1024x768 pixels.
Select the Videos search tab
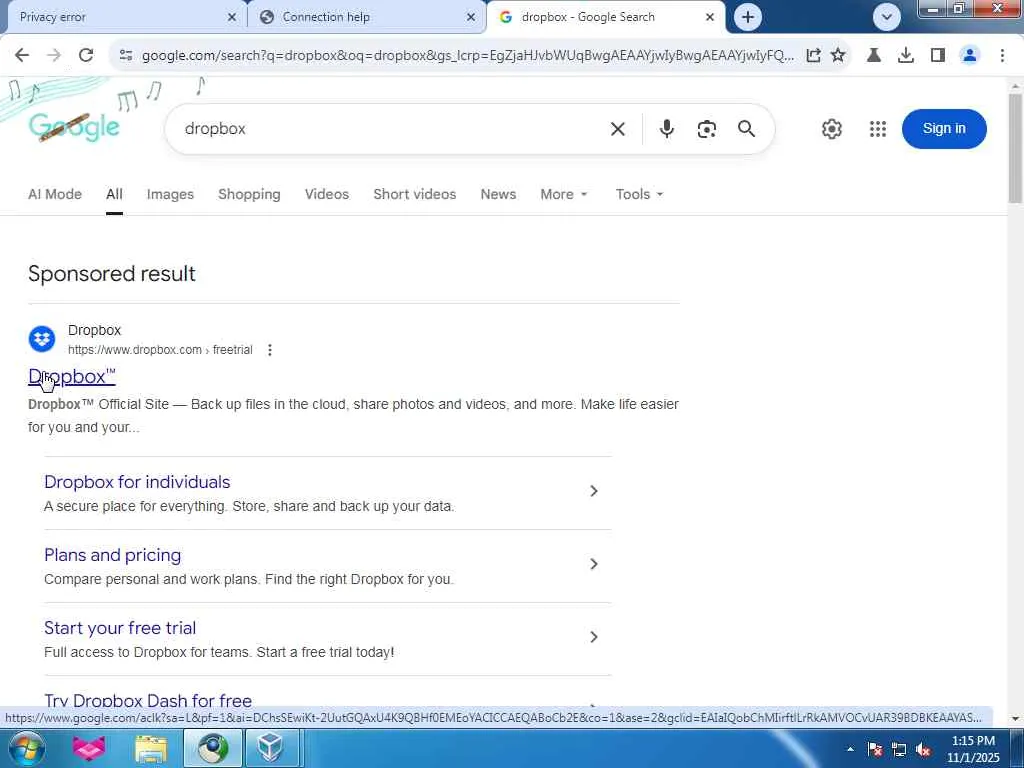pyautogui.click(x=327, y=194)
